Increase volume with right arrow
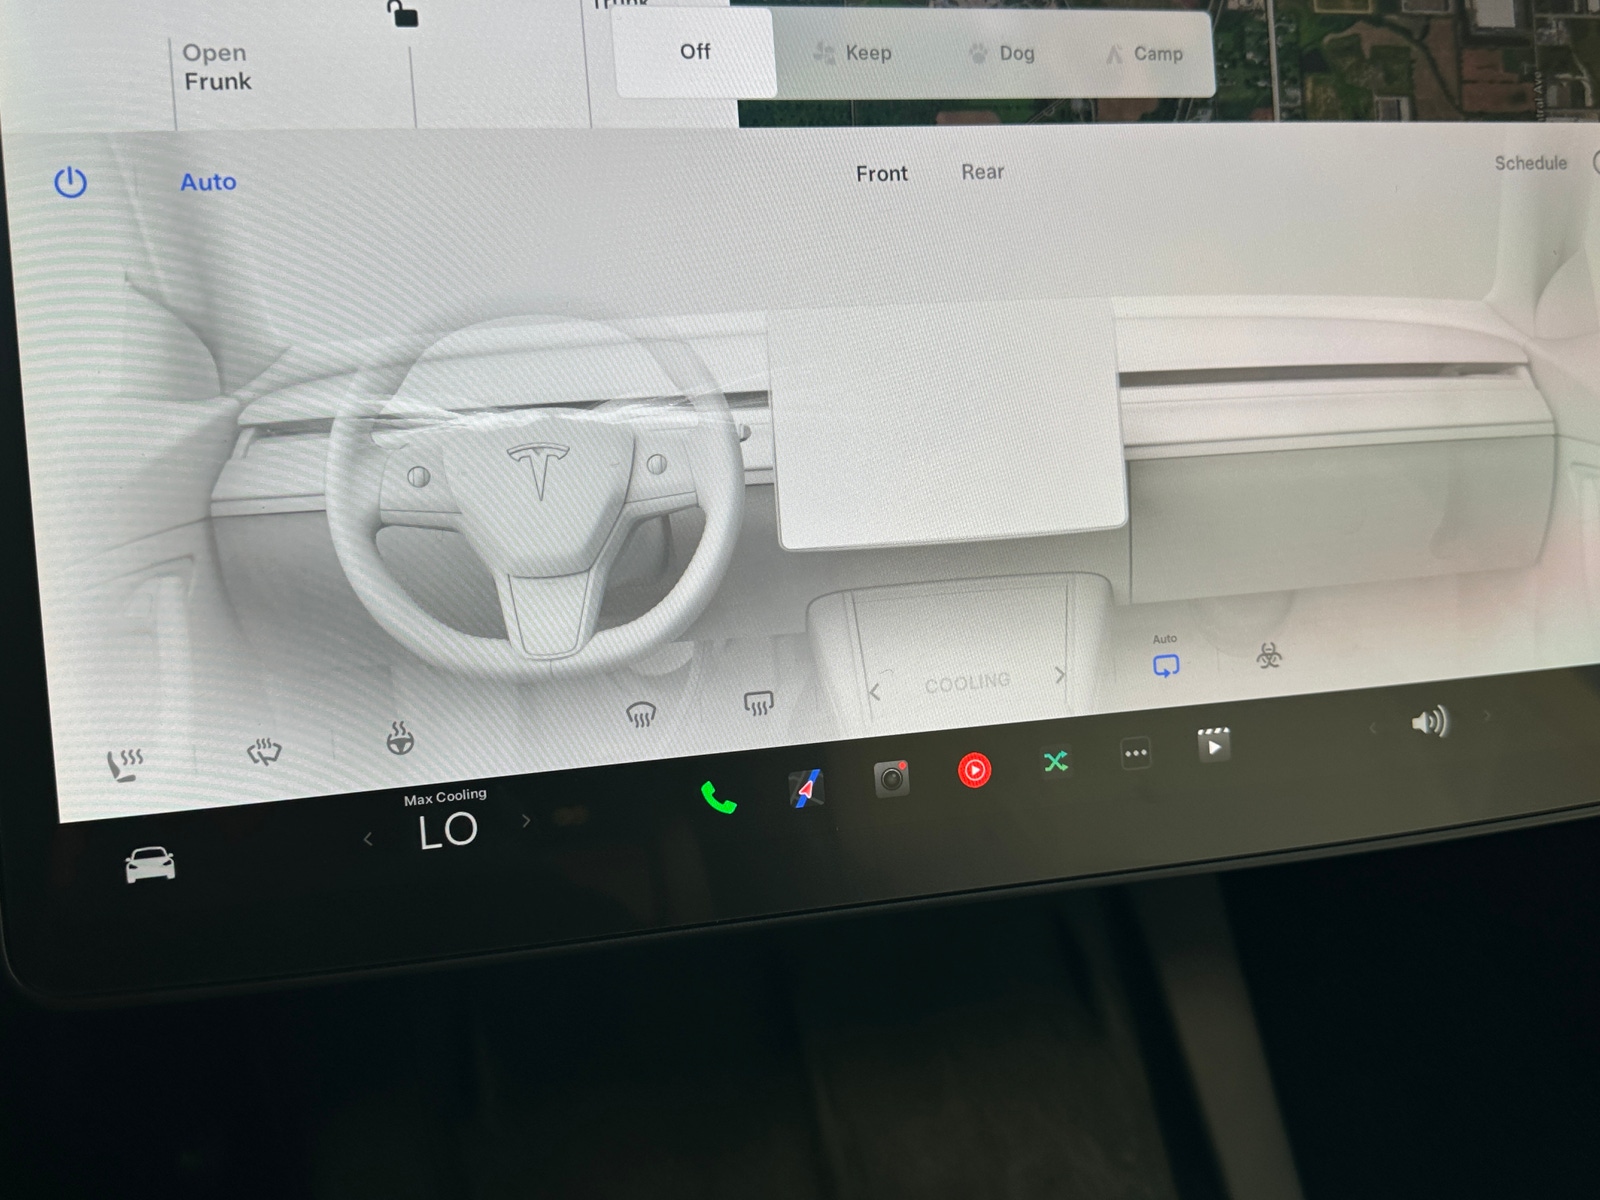The height and width of the screenshot is (1200, 1600). pyautogui.click(x=1486, y=715)
